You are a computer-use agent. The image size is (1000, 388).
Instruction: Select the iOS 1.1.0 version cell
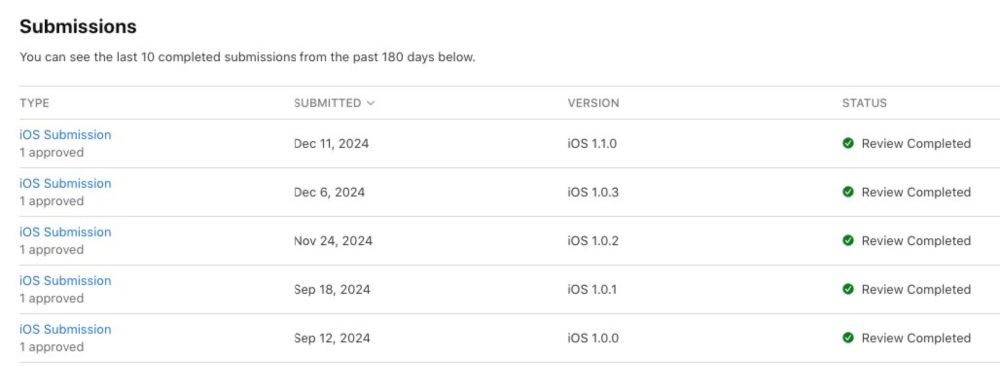[592, 144]
